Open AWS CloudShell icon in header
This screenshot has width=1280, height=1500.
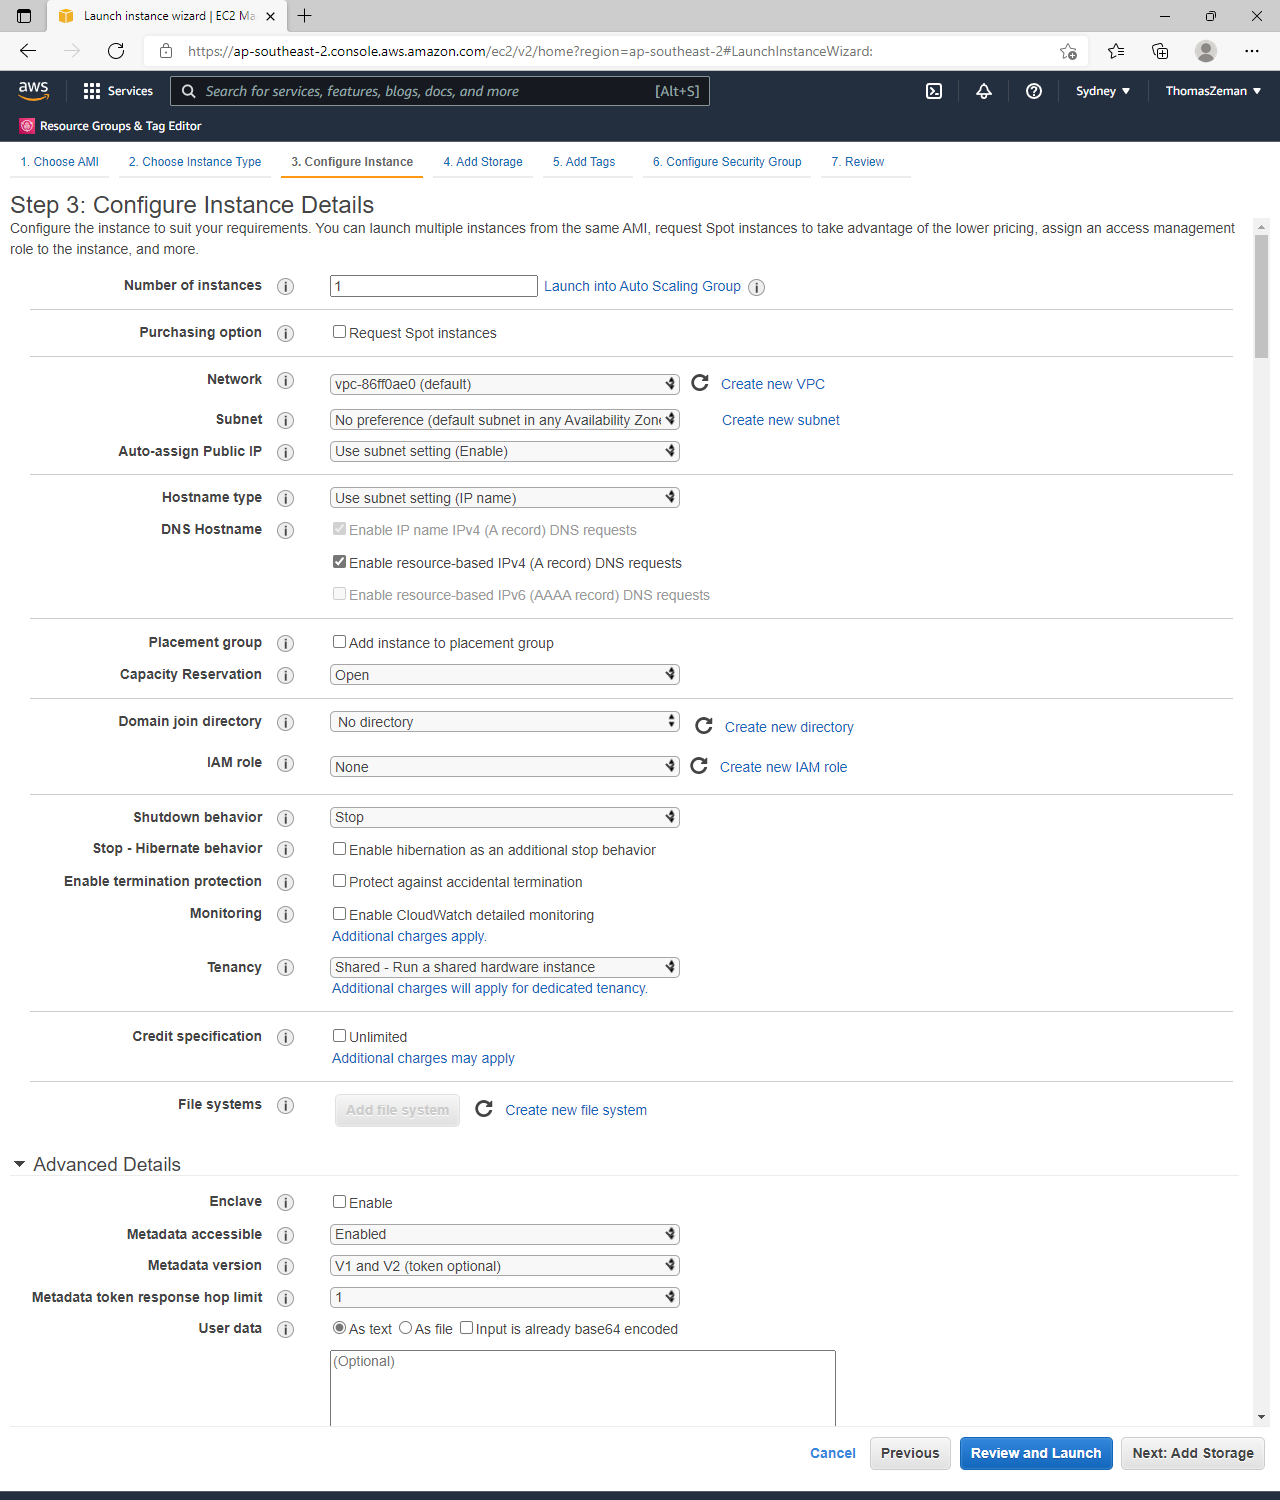934,91
